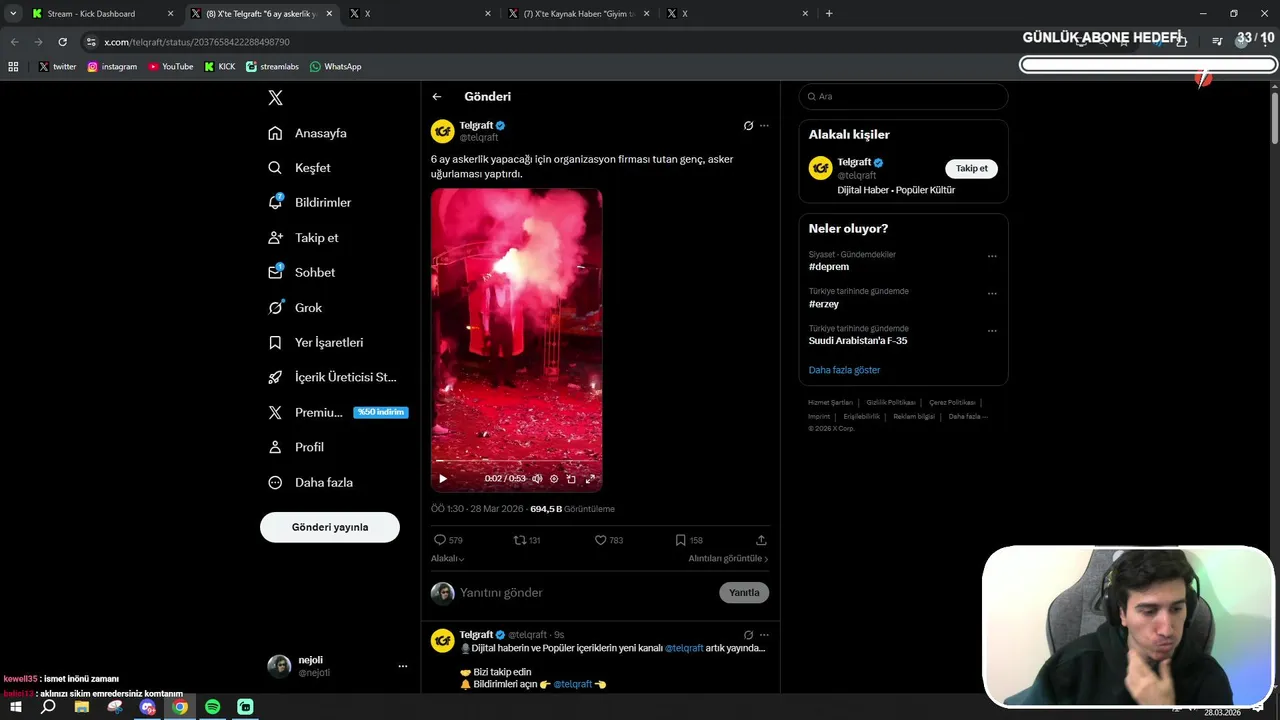The image size is (1280, 720).
Task: Open Premium sidebar item
Action: [x=337, y=413]
